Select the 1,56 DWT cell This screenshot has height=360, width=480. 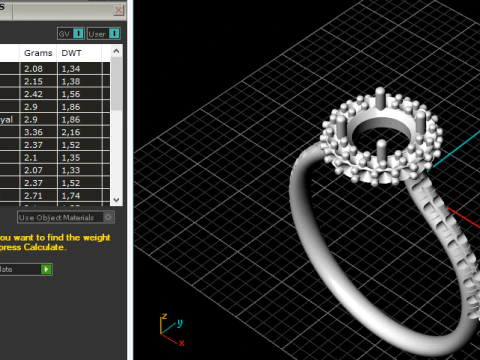point(80,94)
